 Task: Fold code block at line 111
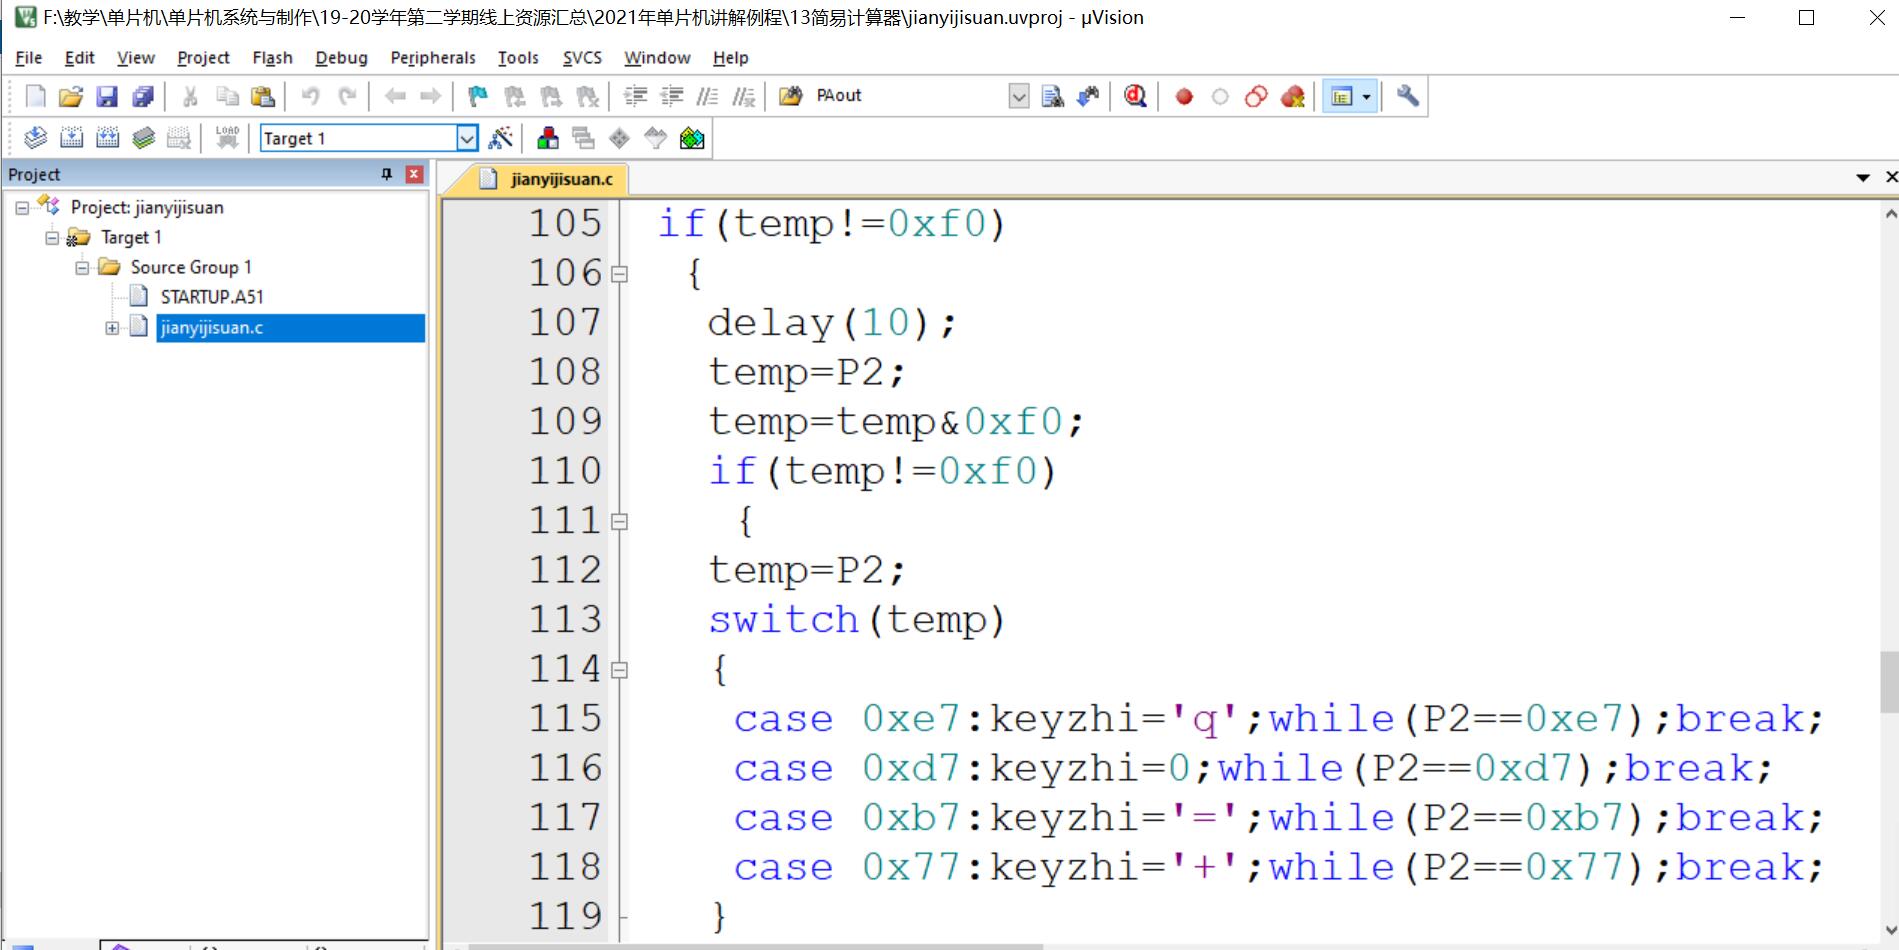click(x=619, y=521)
